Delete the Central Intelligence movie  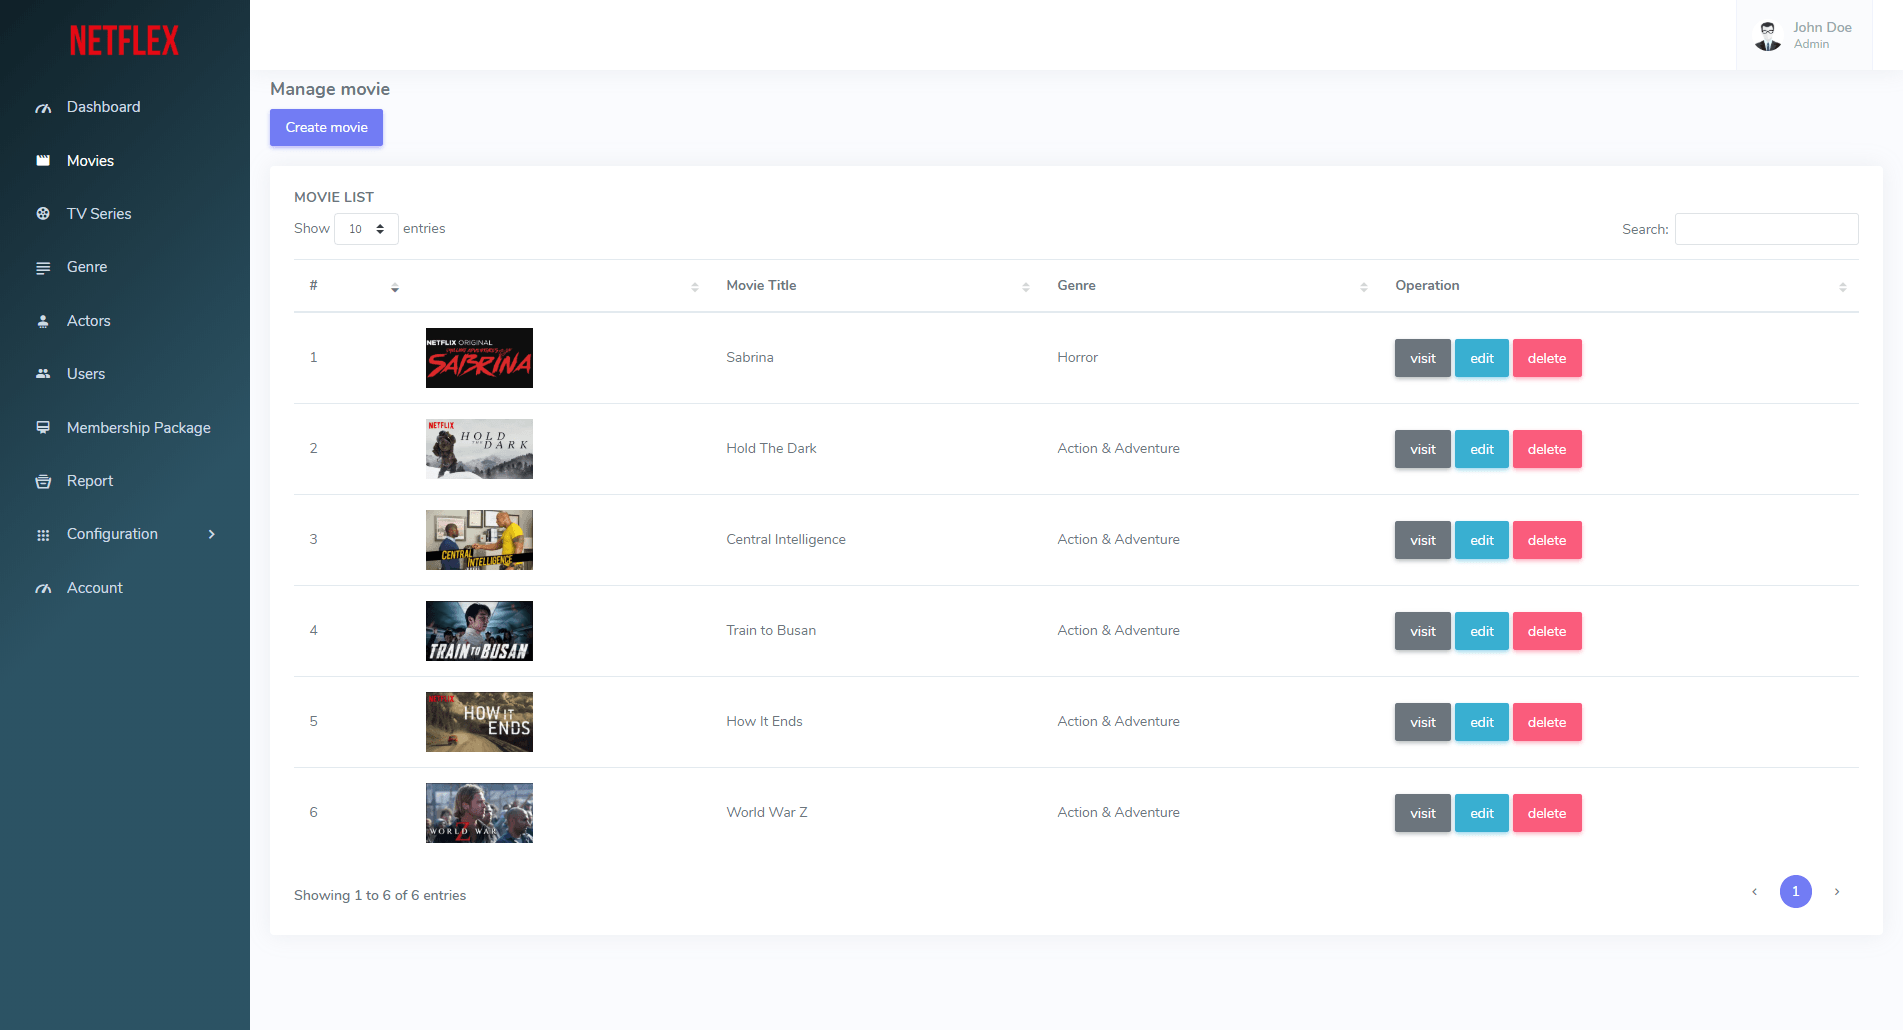1547,540
